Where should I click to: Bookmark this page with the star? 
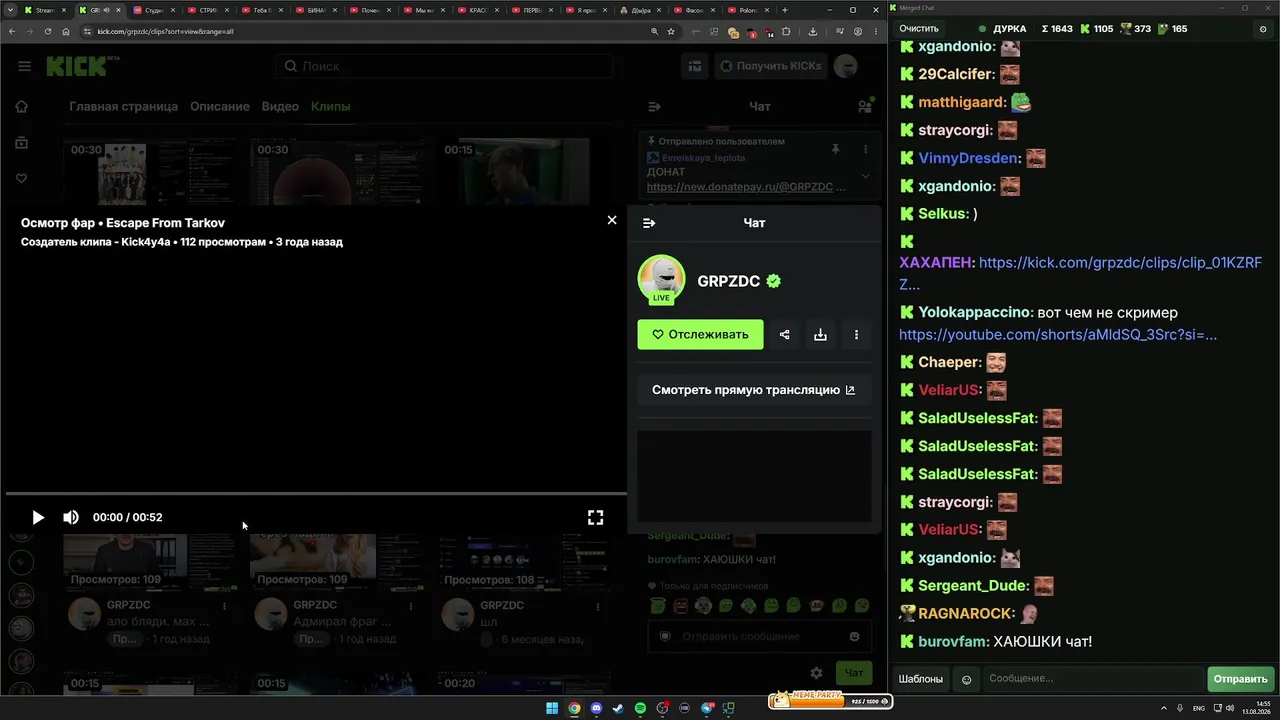coord(671,31)
